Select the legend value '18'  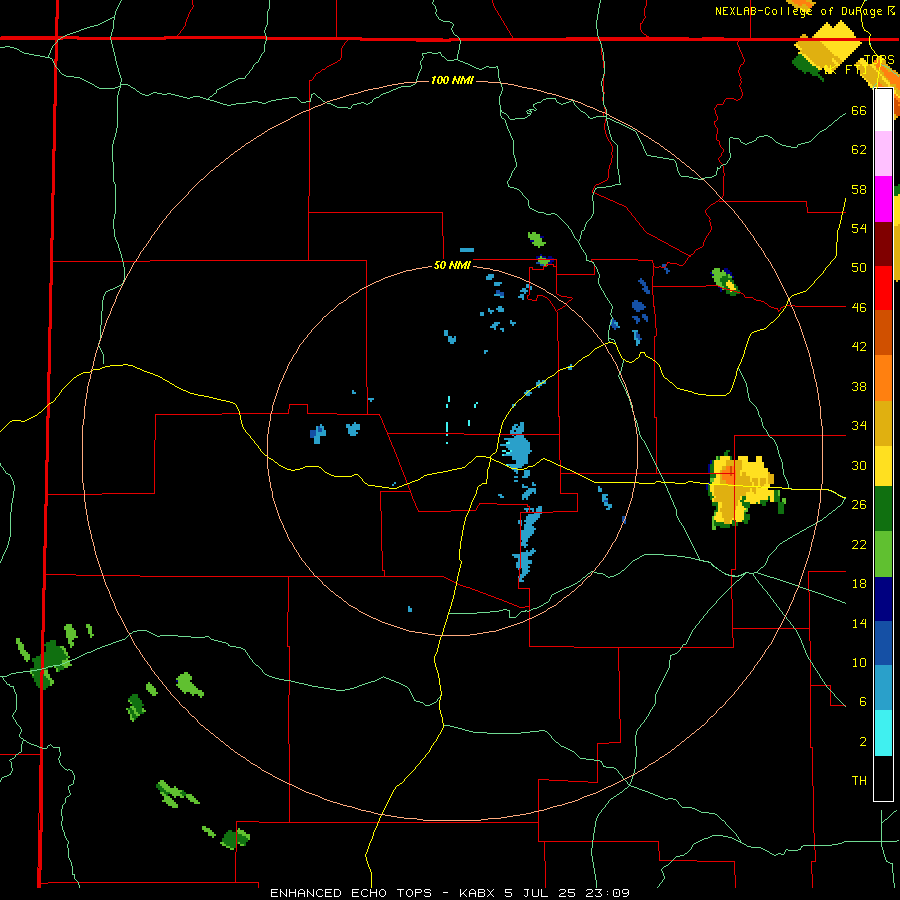(x=859, y=584)
